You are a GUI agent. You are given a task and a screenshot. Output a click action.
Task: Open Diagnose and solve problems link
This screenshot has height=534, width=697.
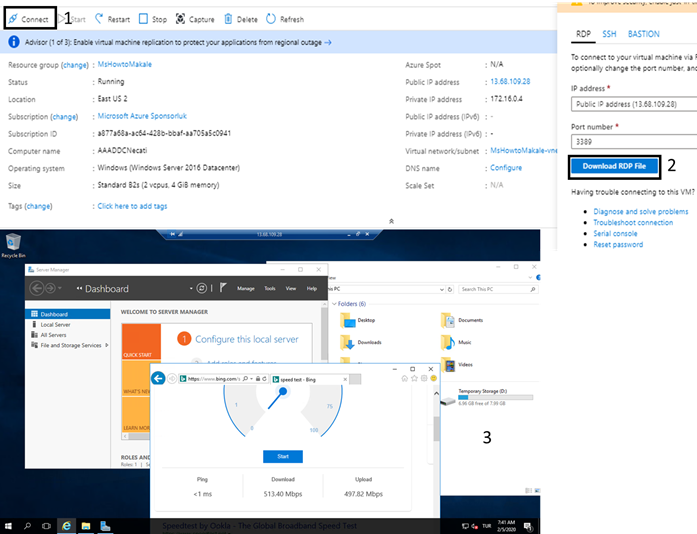click(641, 212)
